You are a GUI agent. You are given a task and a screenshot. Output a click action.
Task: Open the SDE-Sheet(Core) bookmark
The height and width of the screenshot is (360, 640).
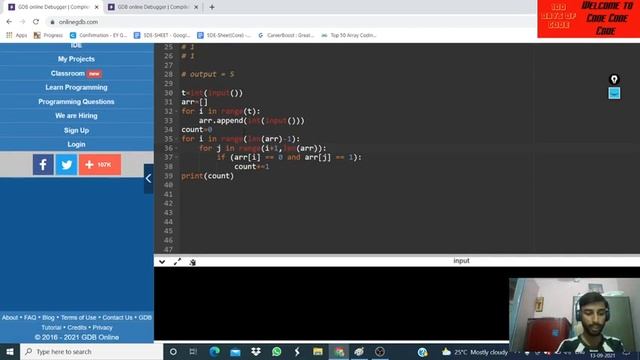pos(224,36)
